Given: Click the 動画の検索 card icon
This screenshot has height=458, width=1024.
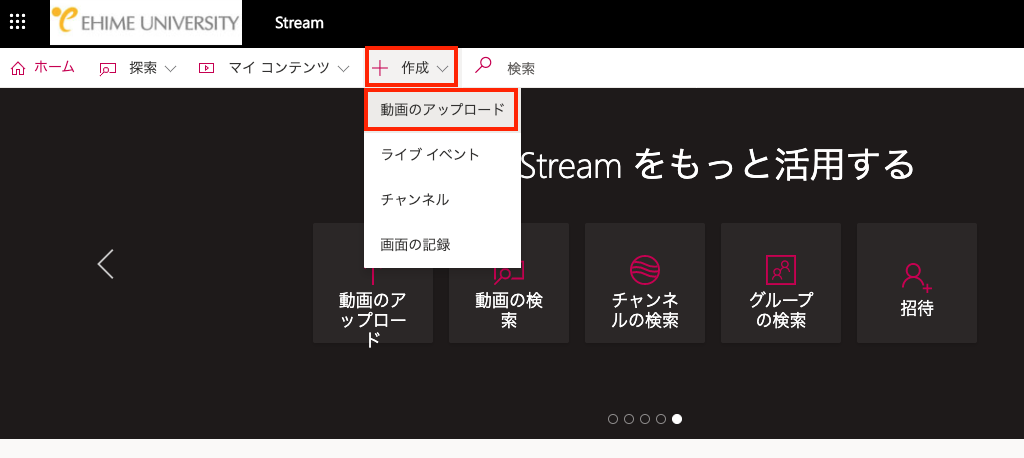Looking at the screenshot, I should [x=509, y=270].
